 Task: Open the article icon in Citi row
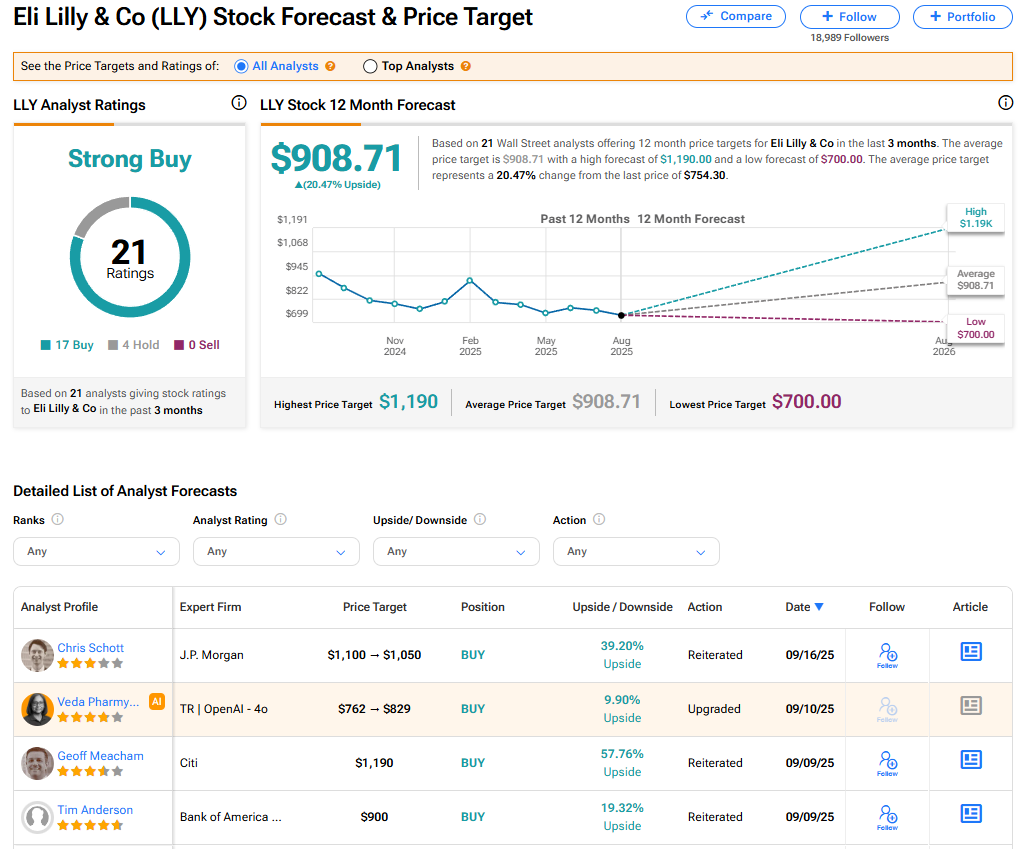[x=970, y=761]
